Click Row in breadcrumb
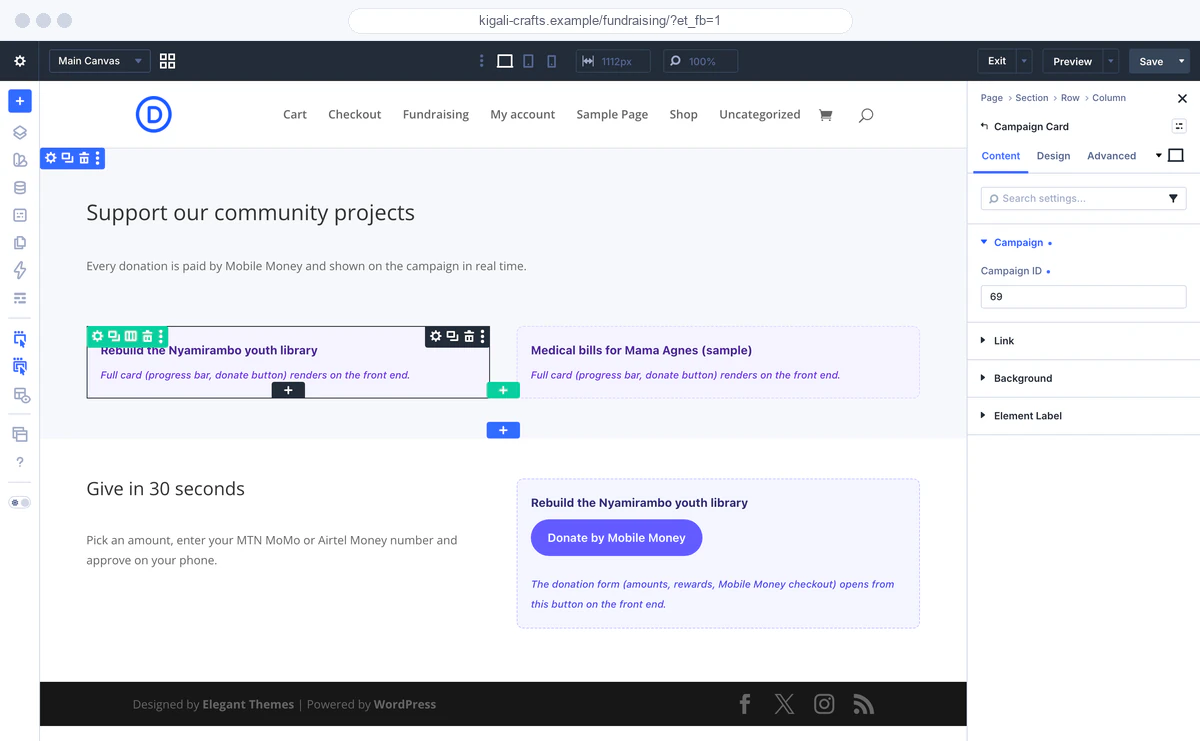 (1070, 98)
